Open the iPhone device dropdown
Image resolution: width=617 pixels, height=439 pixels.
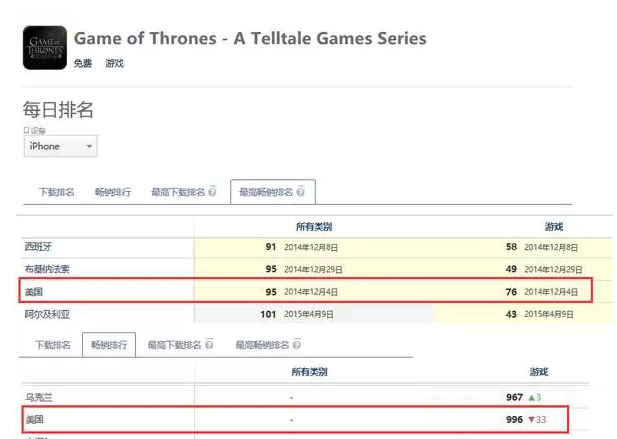[x=61, y=146]
